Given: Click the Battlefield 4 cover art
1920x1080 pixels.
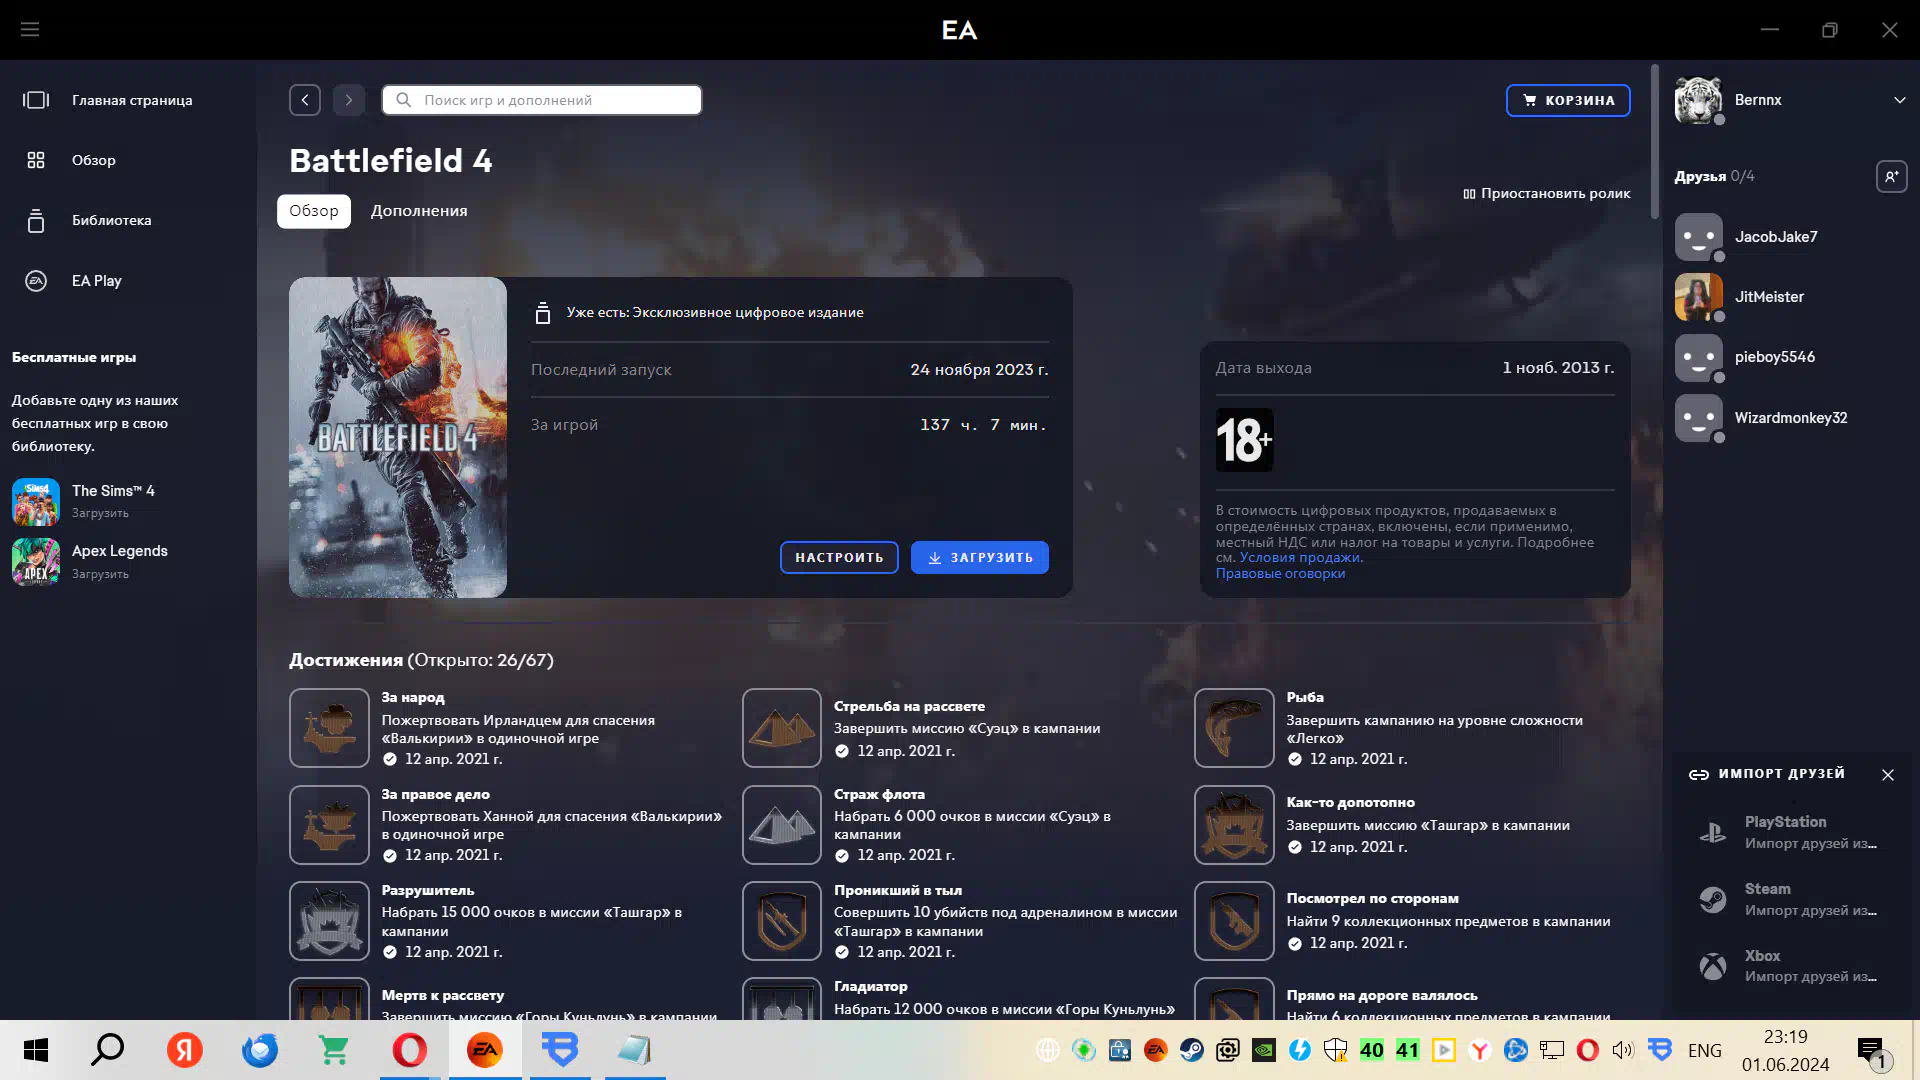Looking at the screenshot, I should click(398, 437).
